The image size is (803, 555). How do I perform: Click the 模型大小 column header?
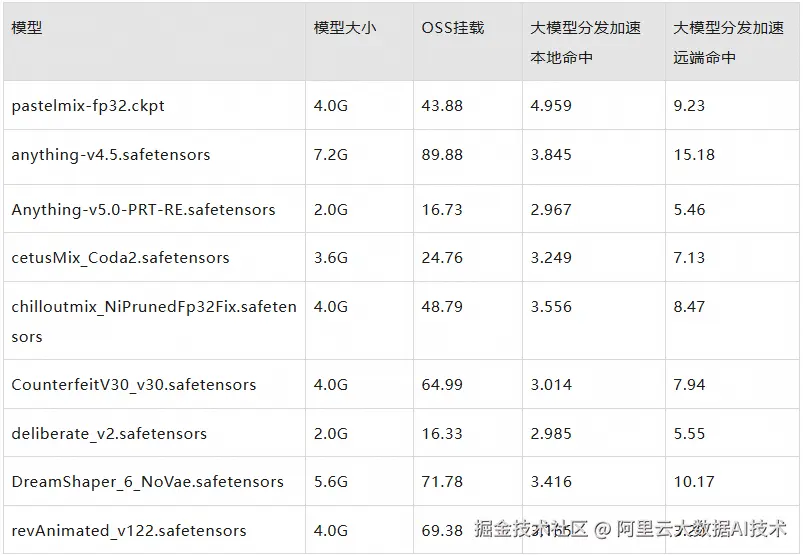tap(345, 28)
